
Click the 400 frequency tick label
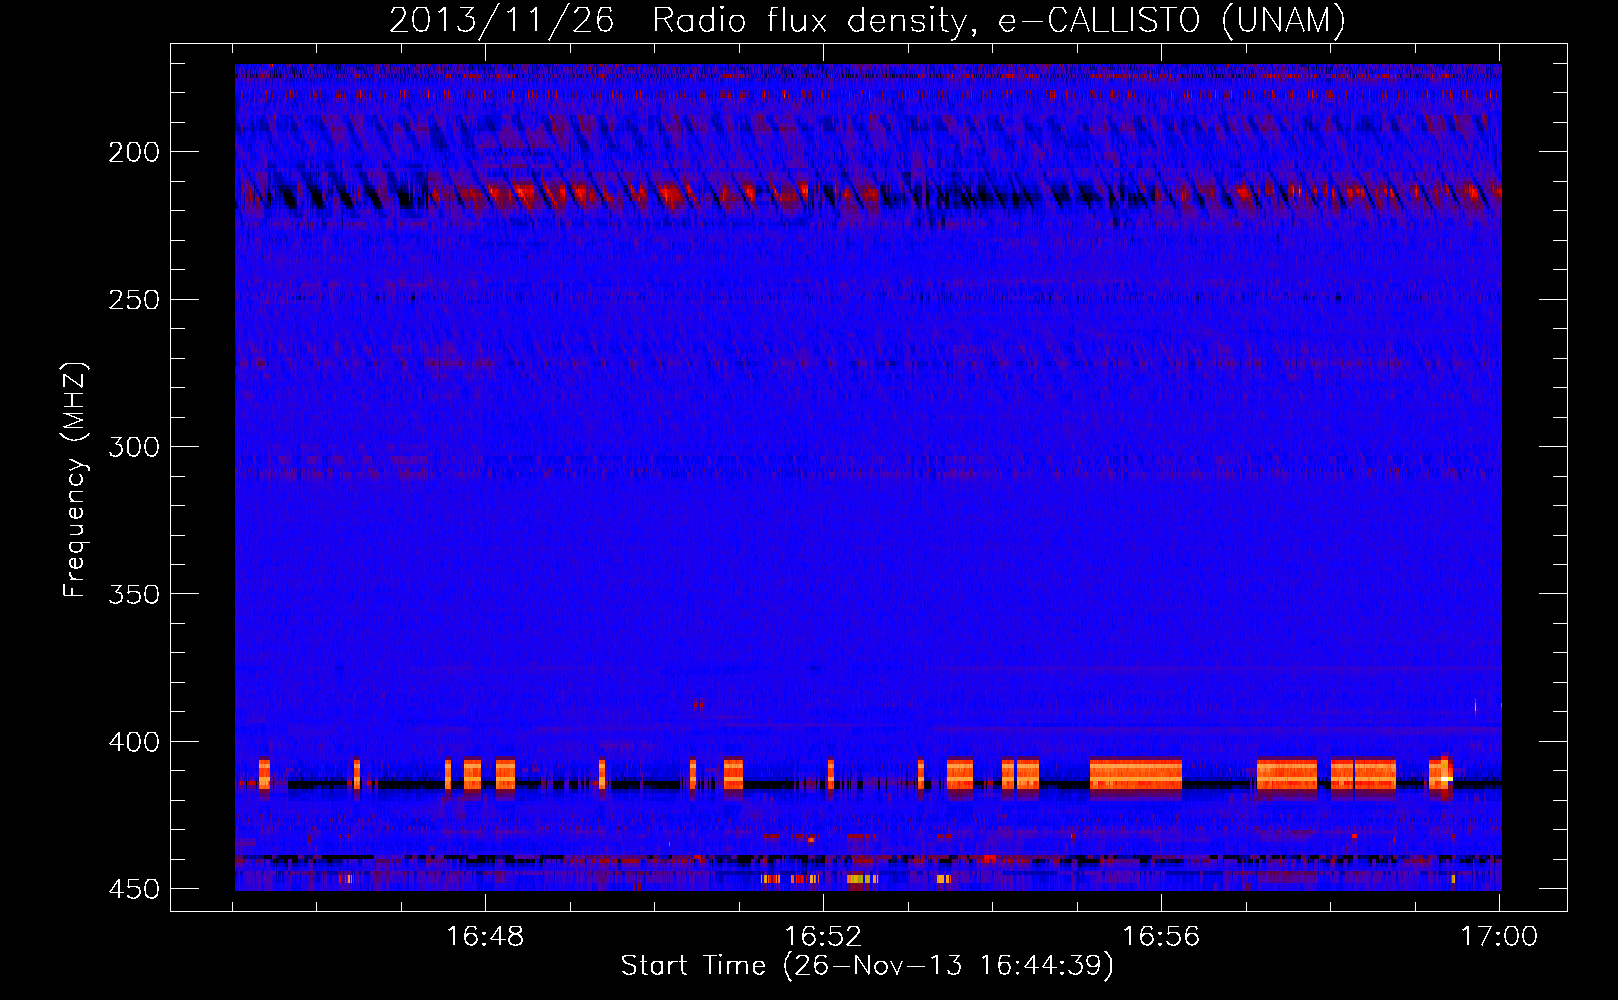pyautogui.click(x=133, y=742)
